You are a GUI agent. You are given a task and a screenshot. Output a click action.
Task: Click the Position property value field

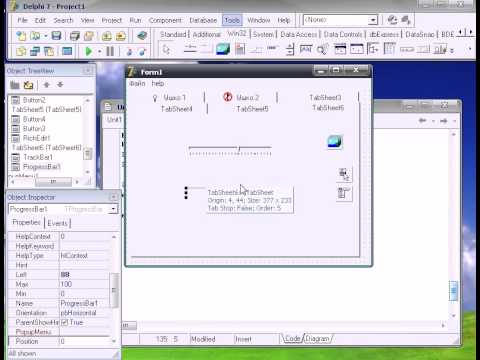pyautogui.click(x=85, y=341)
